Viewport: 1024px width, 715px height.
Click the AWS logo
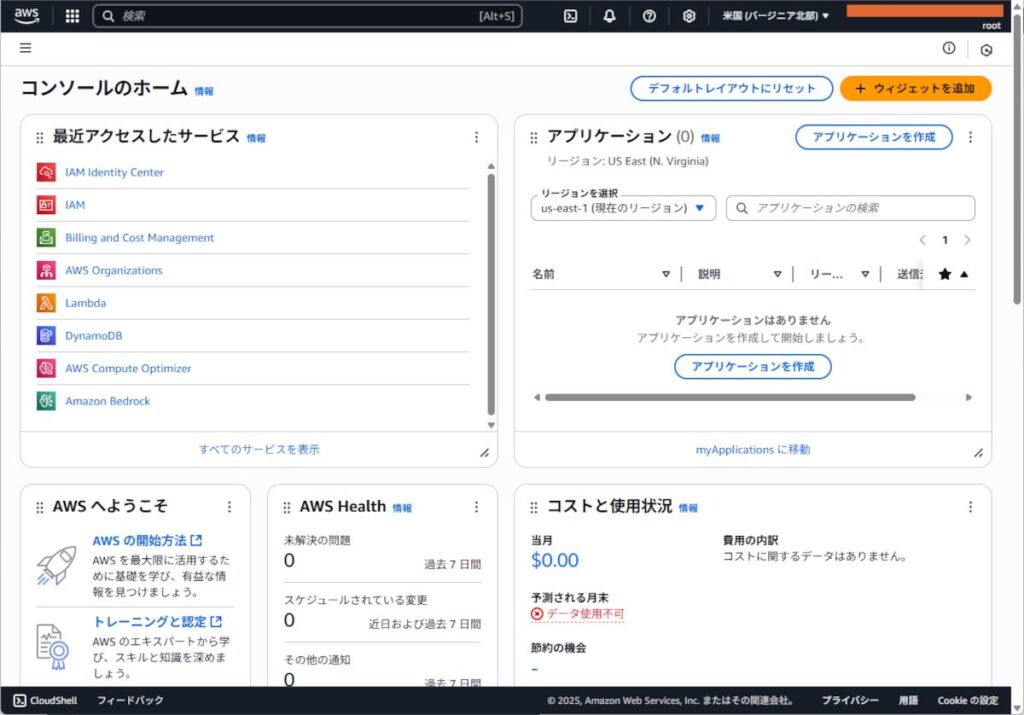click(27, 16)
